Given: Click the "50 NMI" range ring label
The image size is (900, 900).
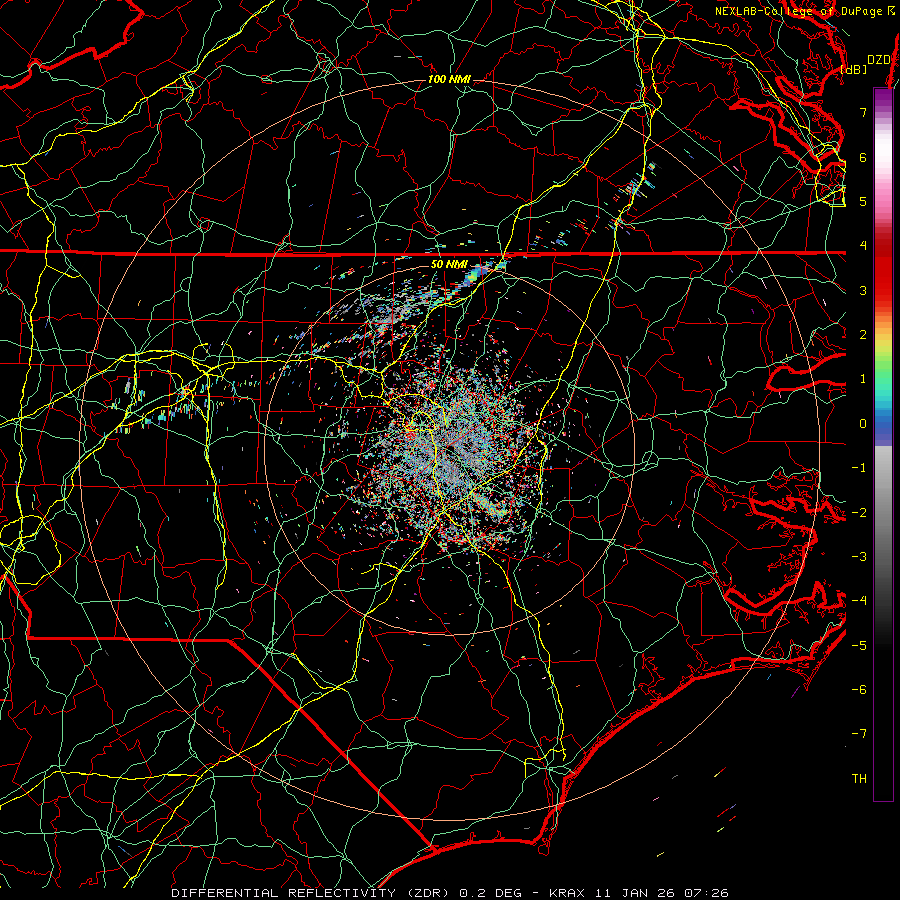Looking at the screenshot, I should point(449,265).
